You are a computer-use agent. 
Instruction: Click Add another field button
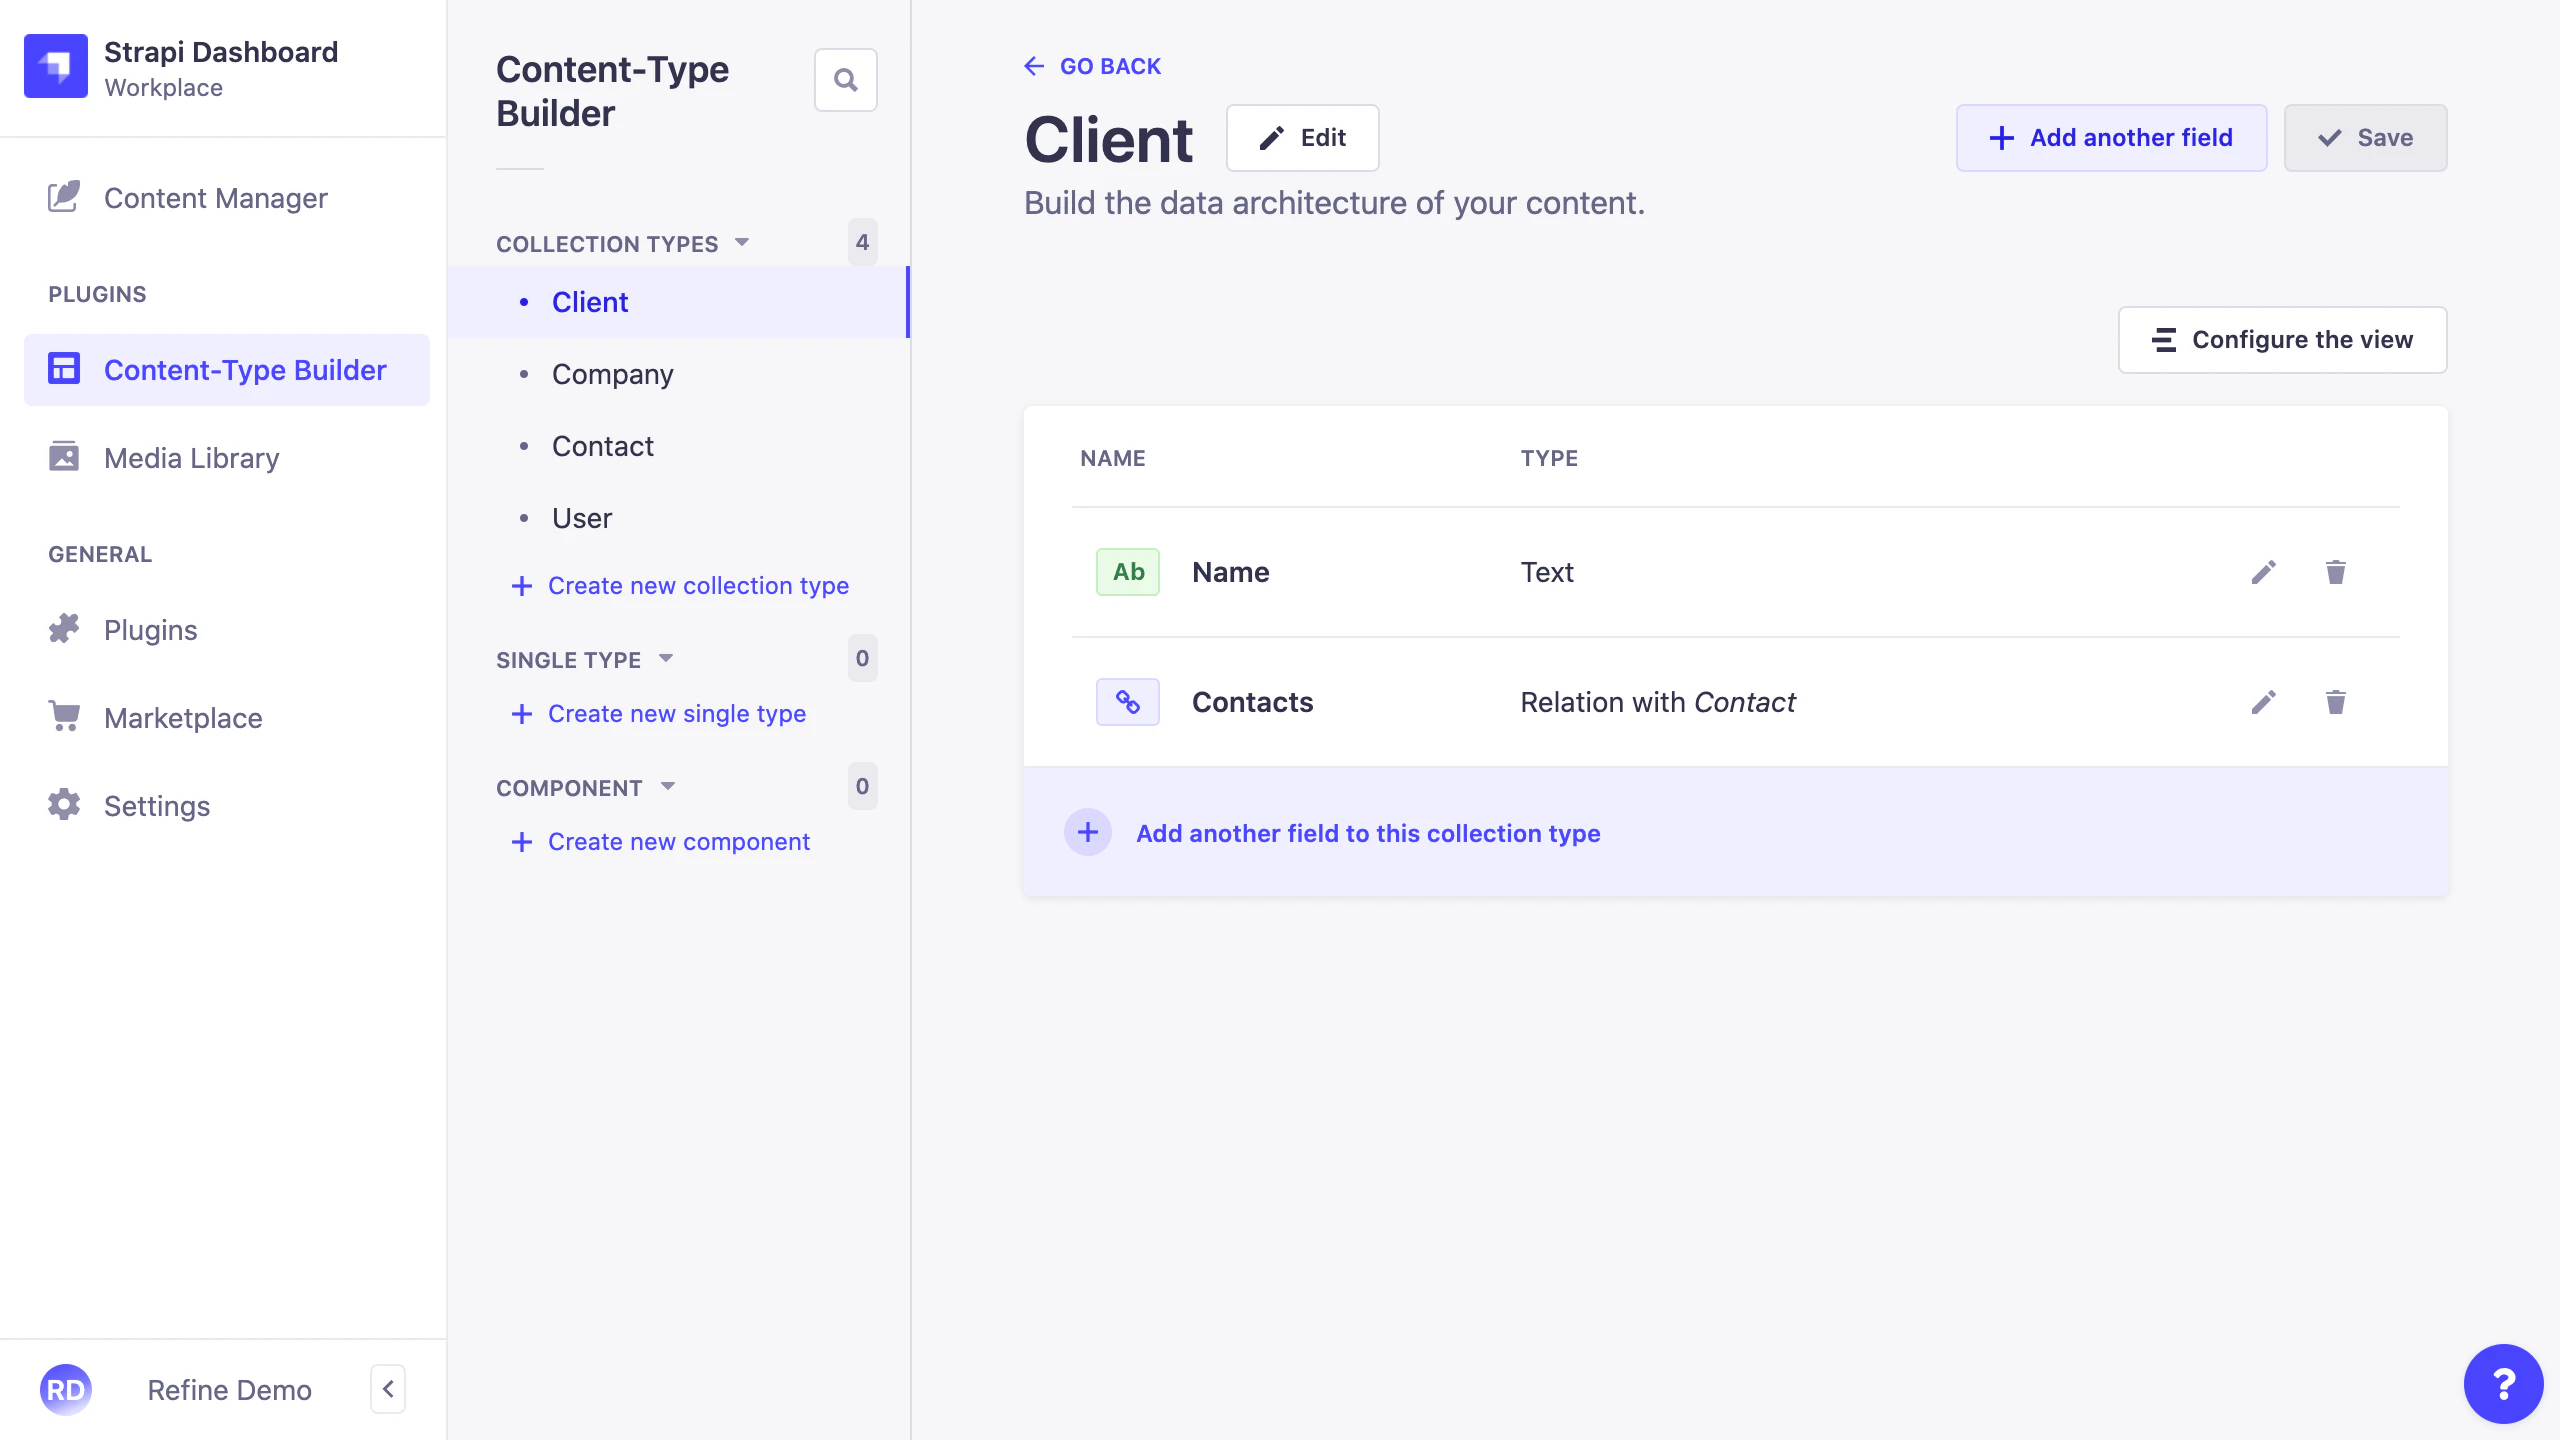click(x=2112, y=137)
